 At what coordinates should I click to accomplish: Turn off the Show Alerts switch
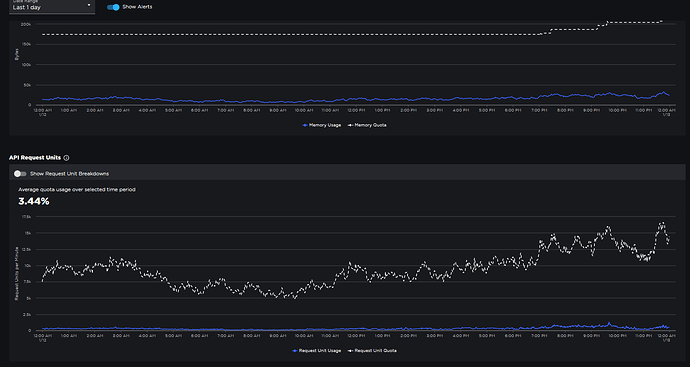(113, 7)
